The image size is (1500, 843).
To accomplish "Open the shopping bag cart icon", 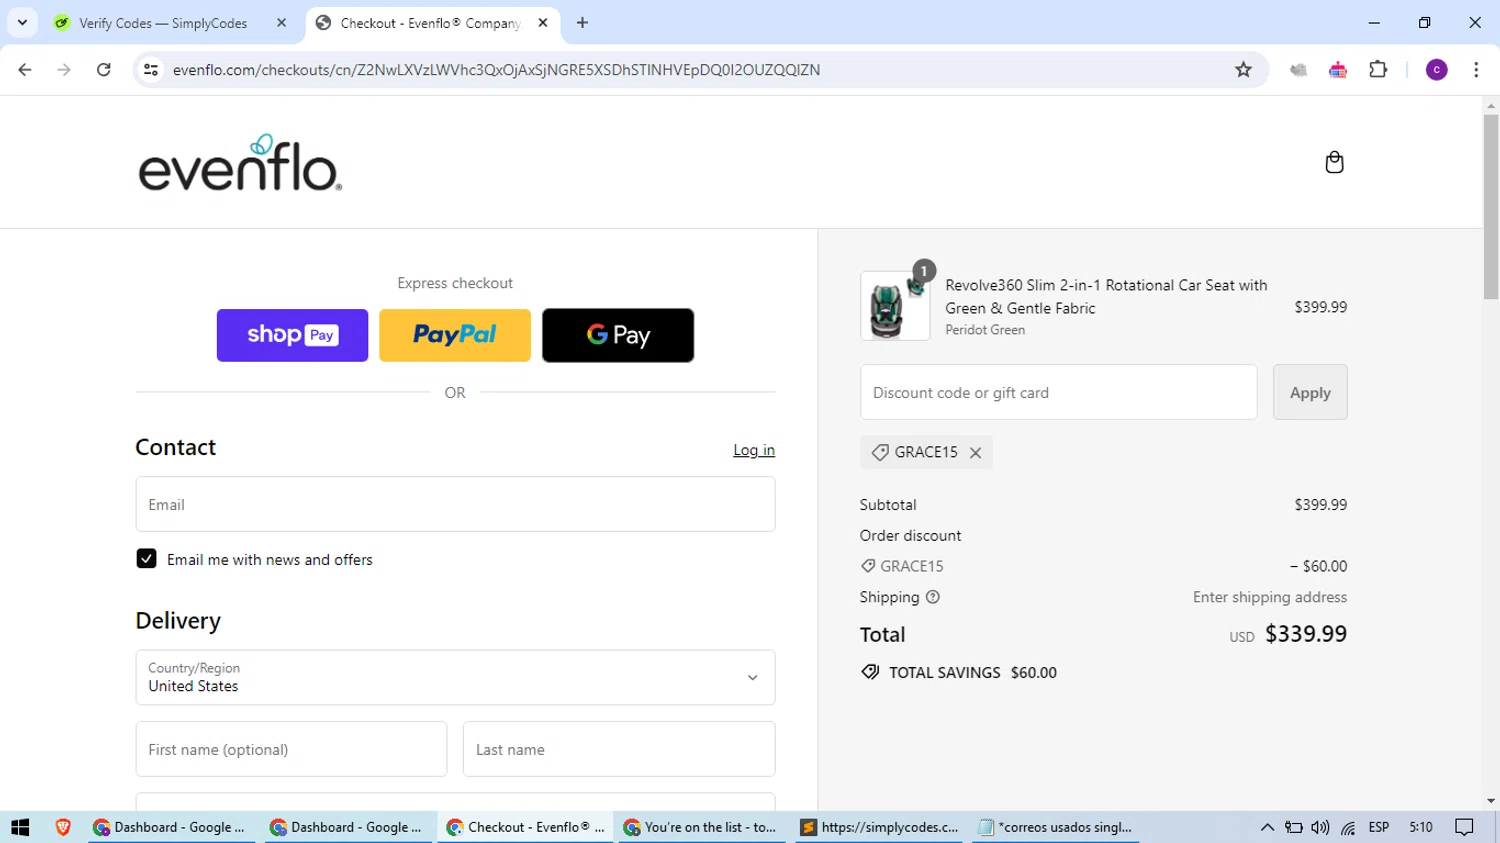I will tap(1334, 162).
